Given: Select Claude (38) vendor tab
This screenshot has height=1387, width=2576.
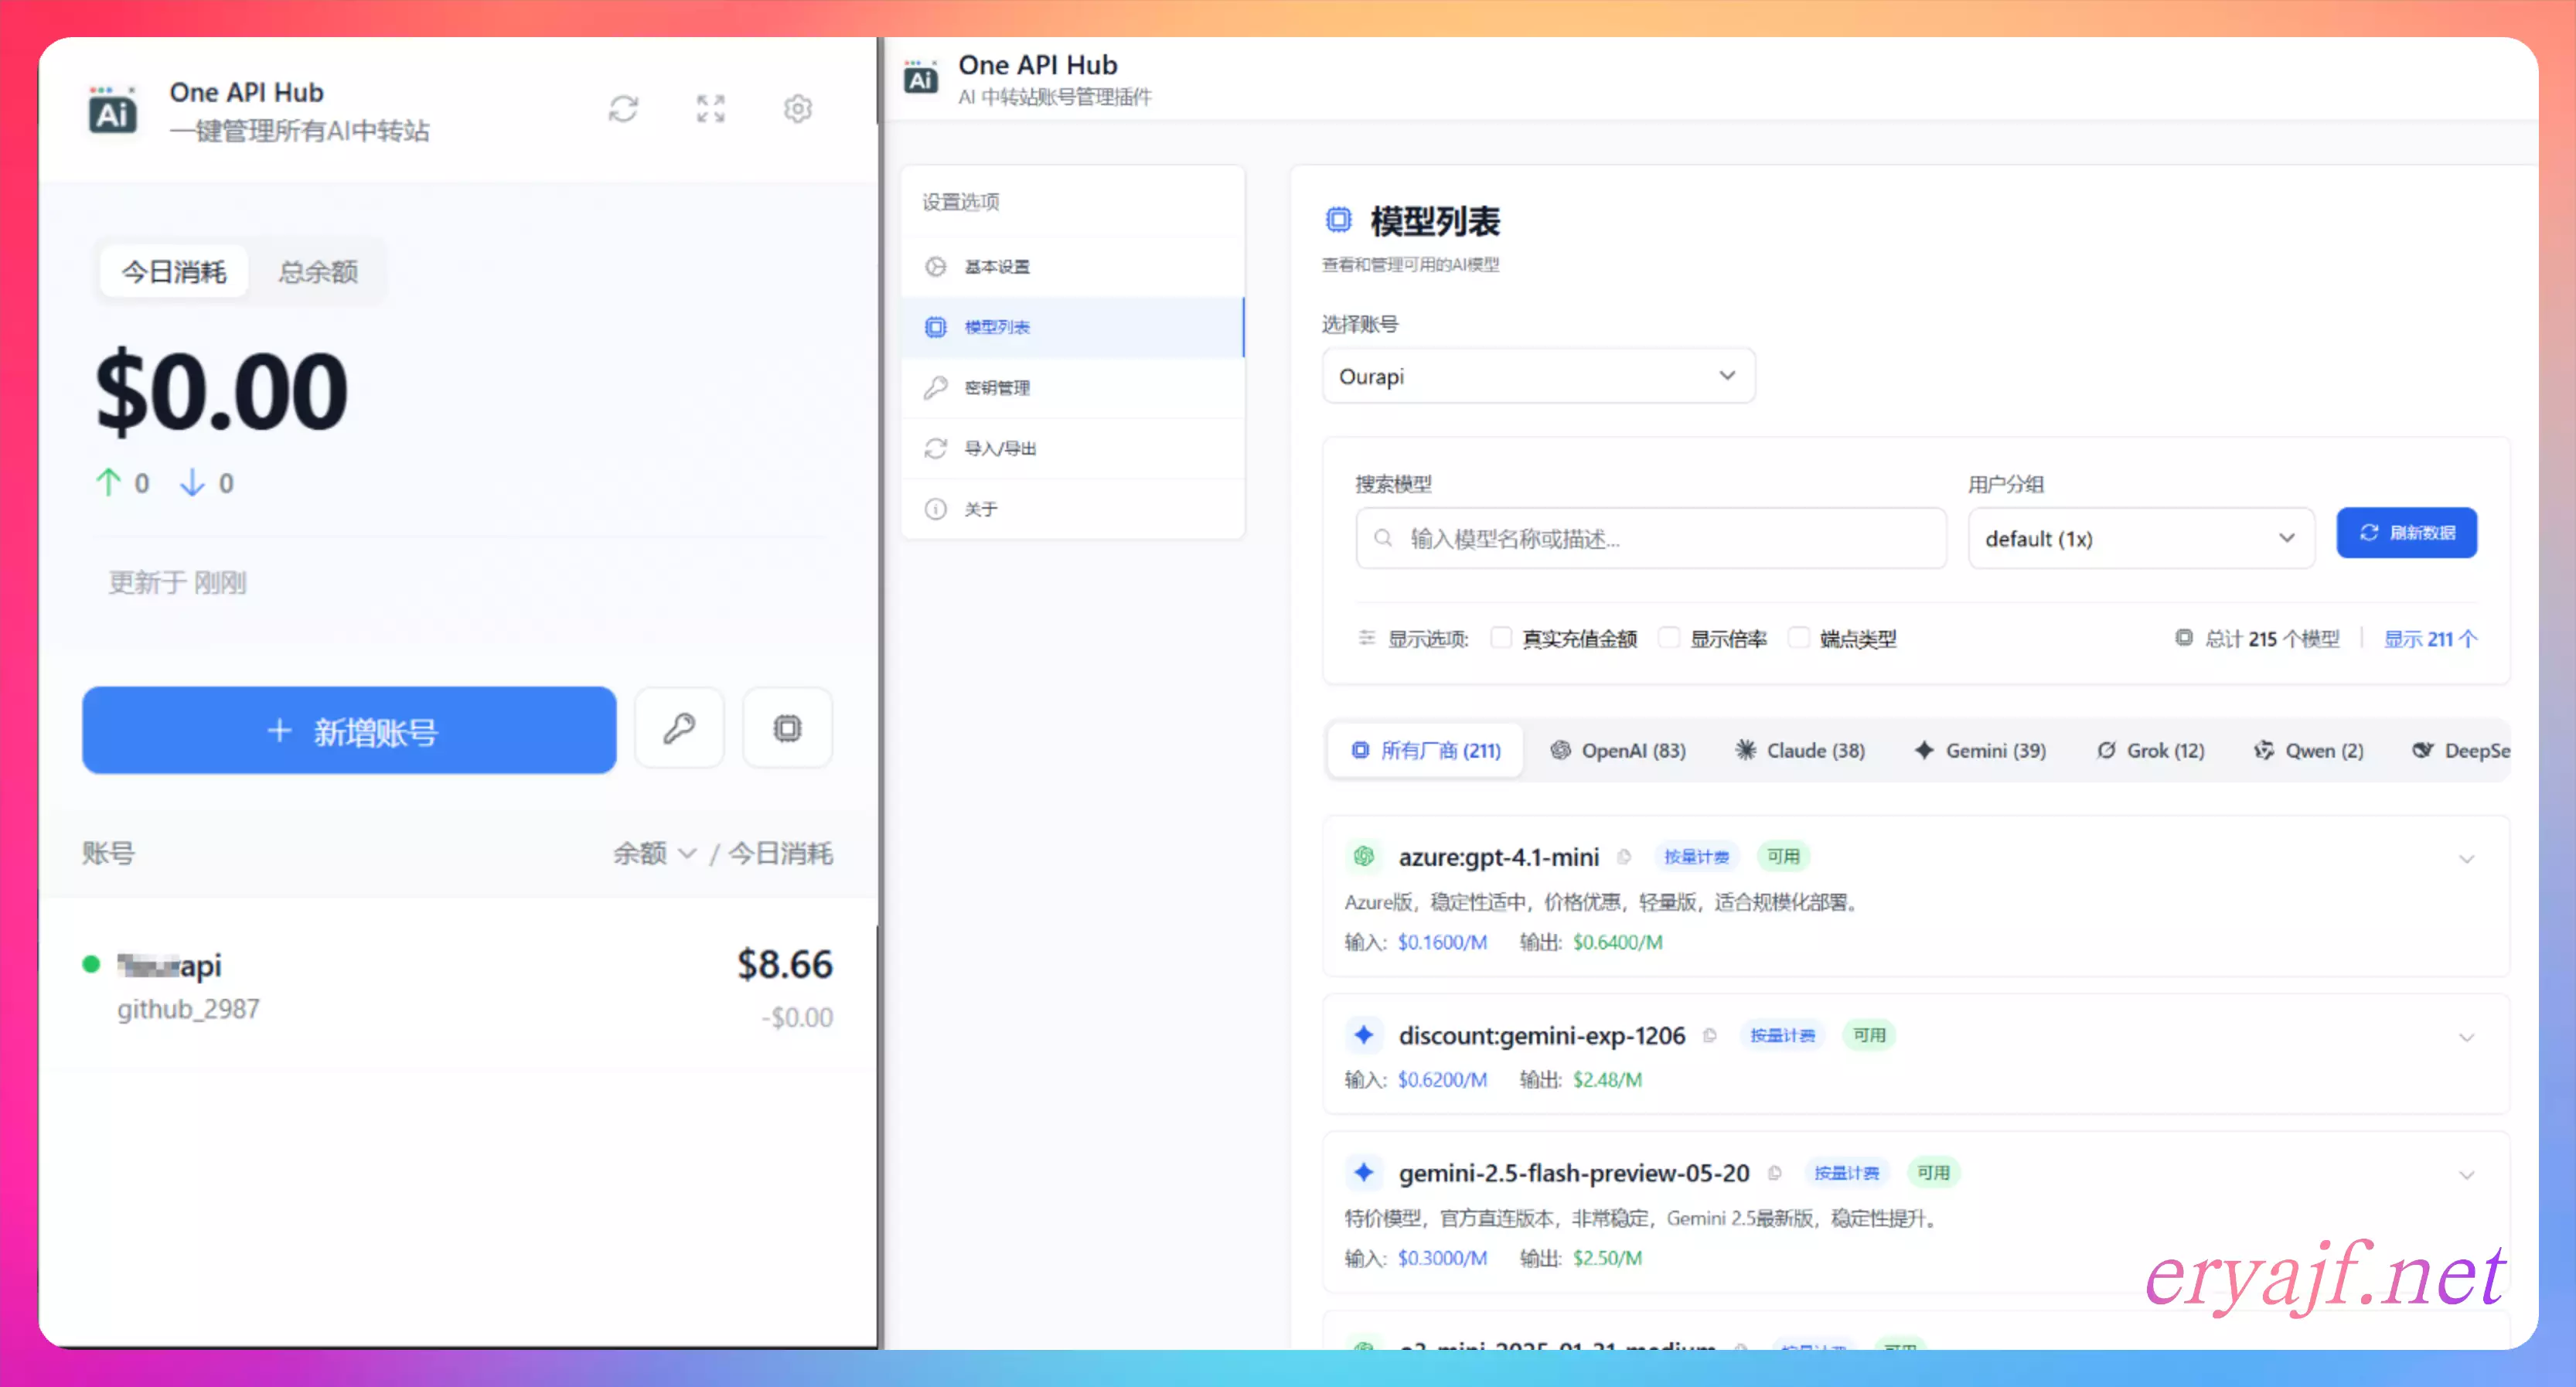Looking at the screenshot, I should (1799, 750).
